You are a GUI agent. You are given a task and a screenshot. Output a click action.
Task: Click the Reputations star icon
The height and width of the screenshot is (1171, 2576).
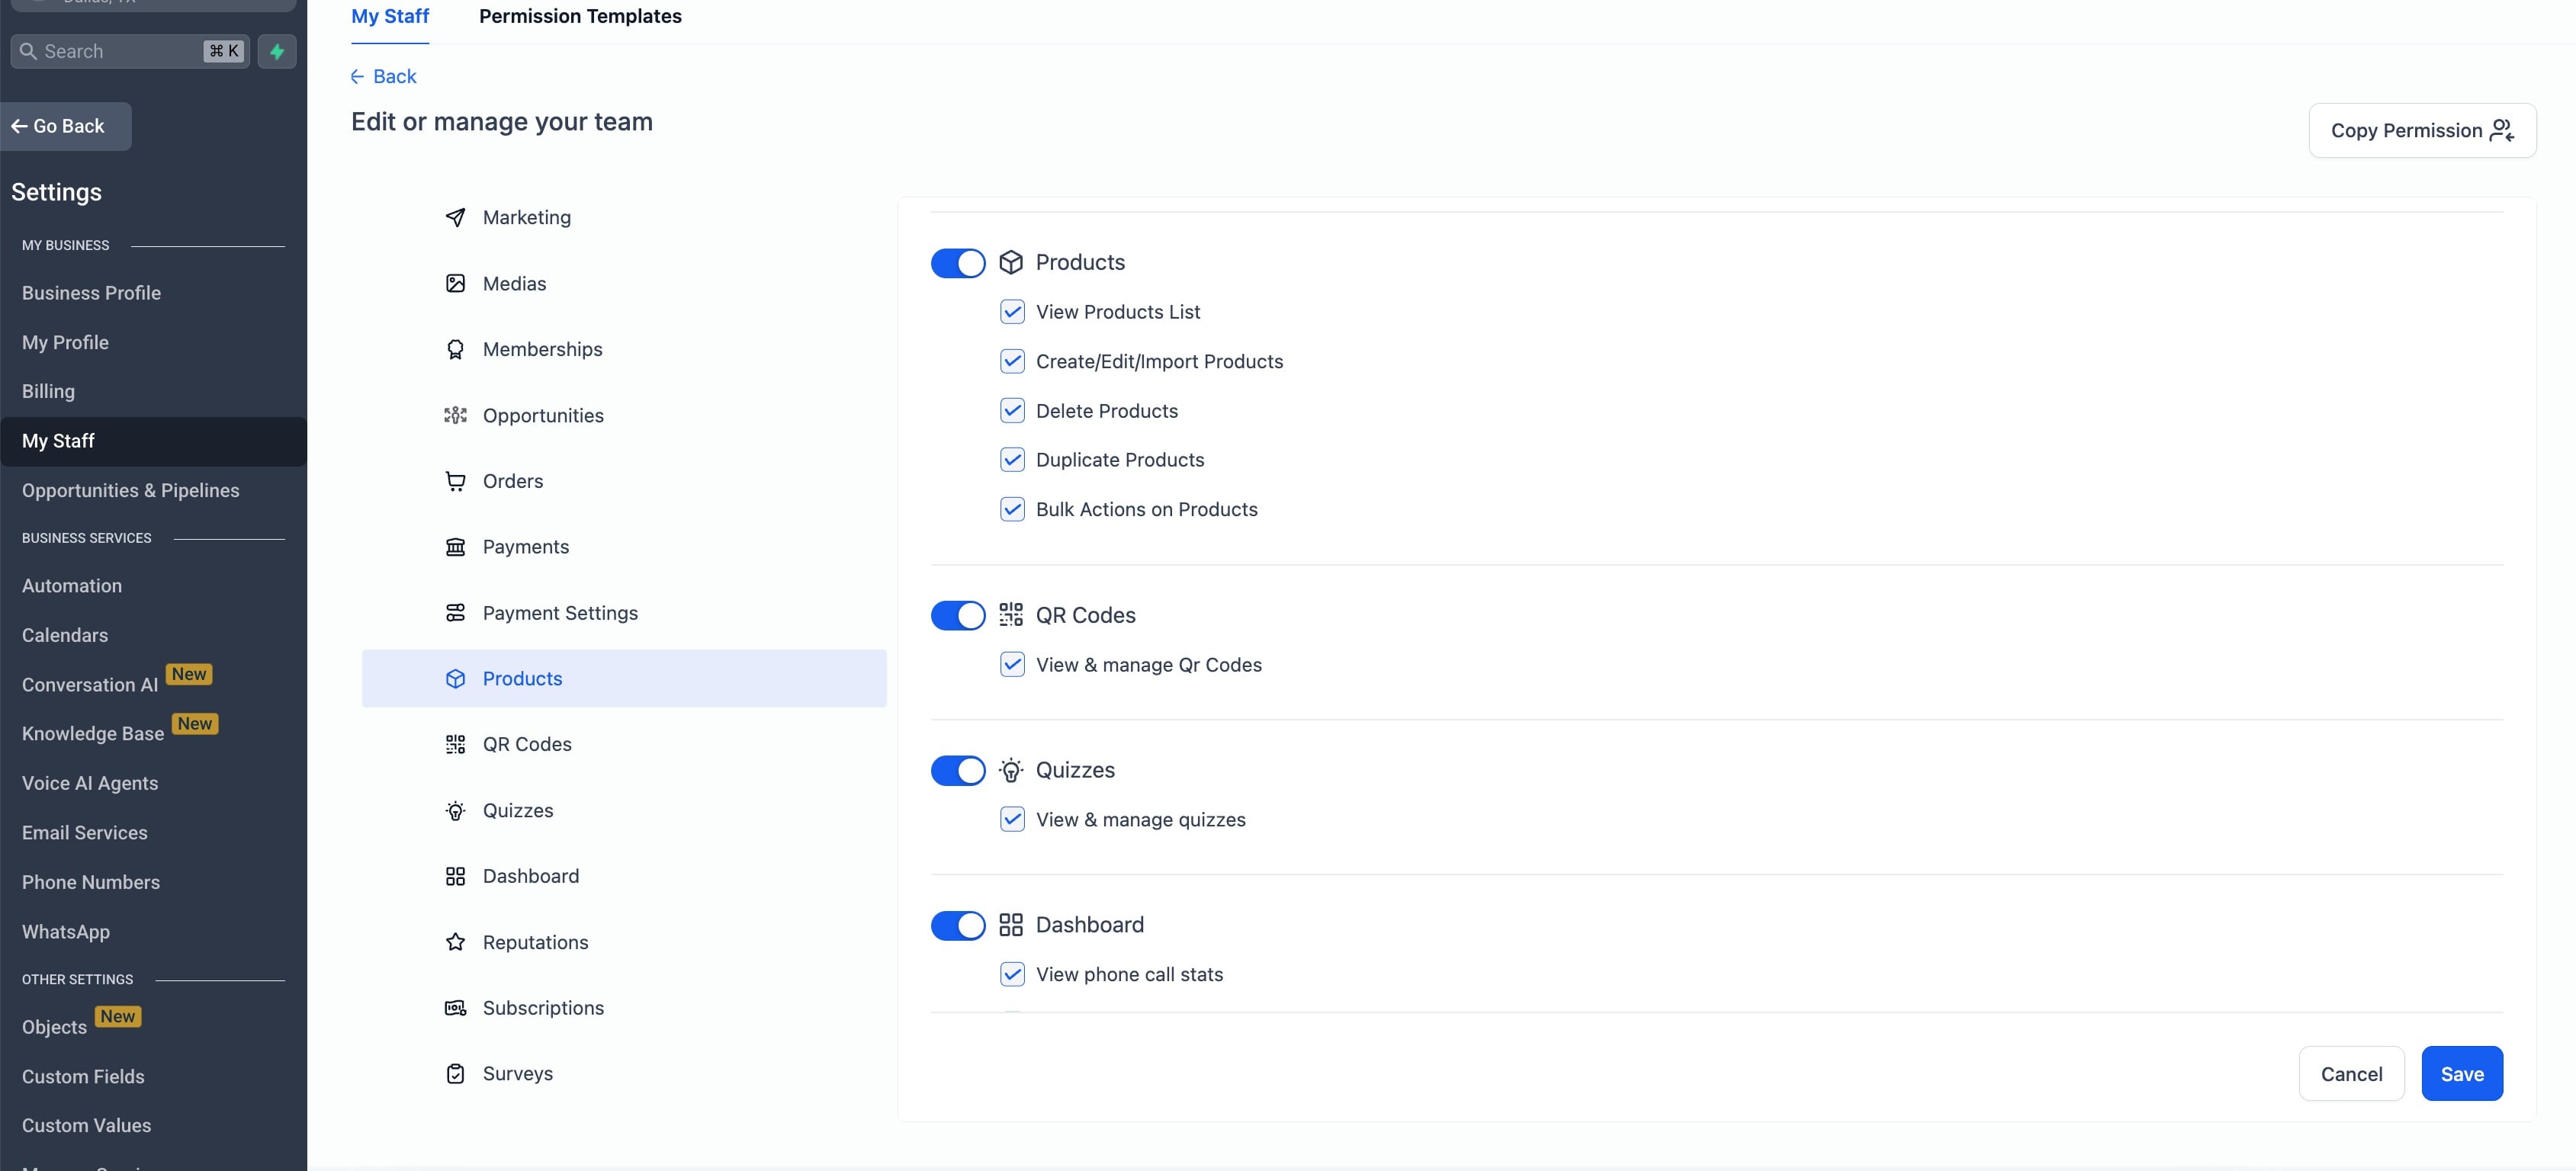pos(455,942)
